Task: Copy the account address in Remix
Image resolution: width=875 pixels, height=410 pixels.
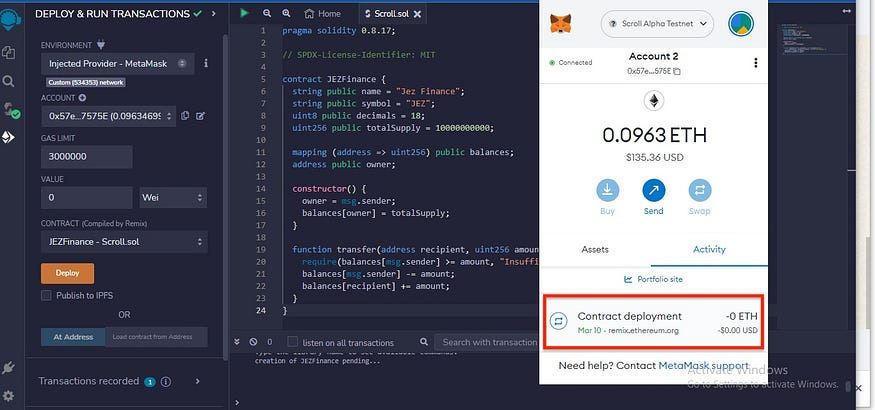Action: [x=185, y=116]
